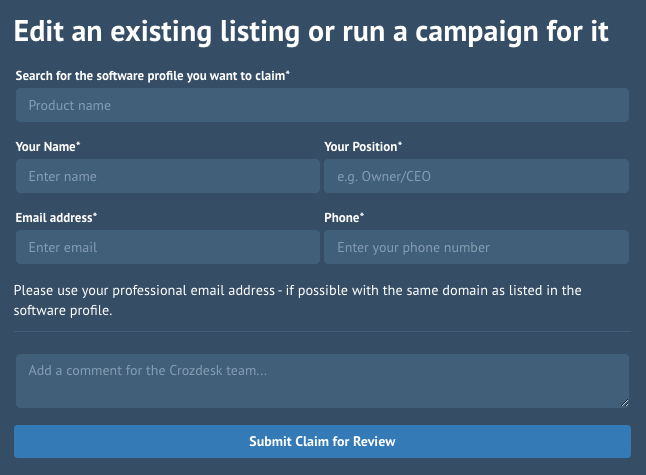Click into the Enter email field
The width and height of the screenshot is (646, 475).
(x=168, y=247)
